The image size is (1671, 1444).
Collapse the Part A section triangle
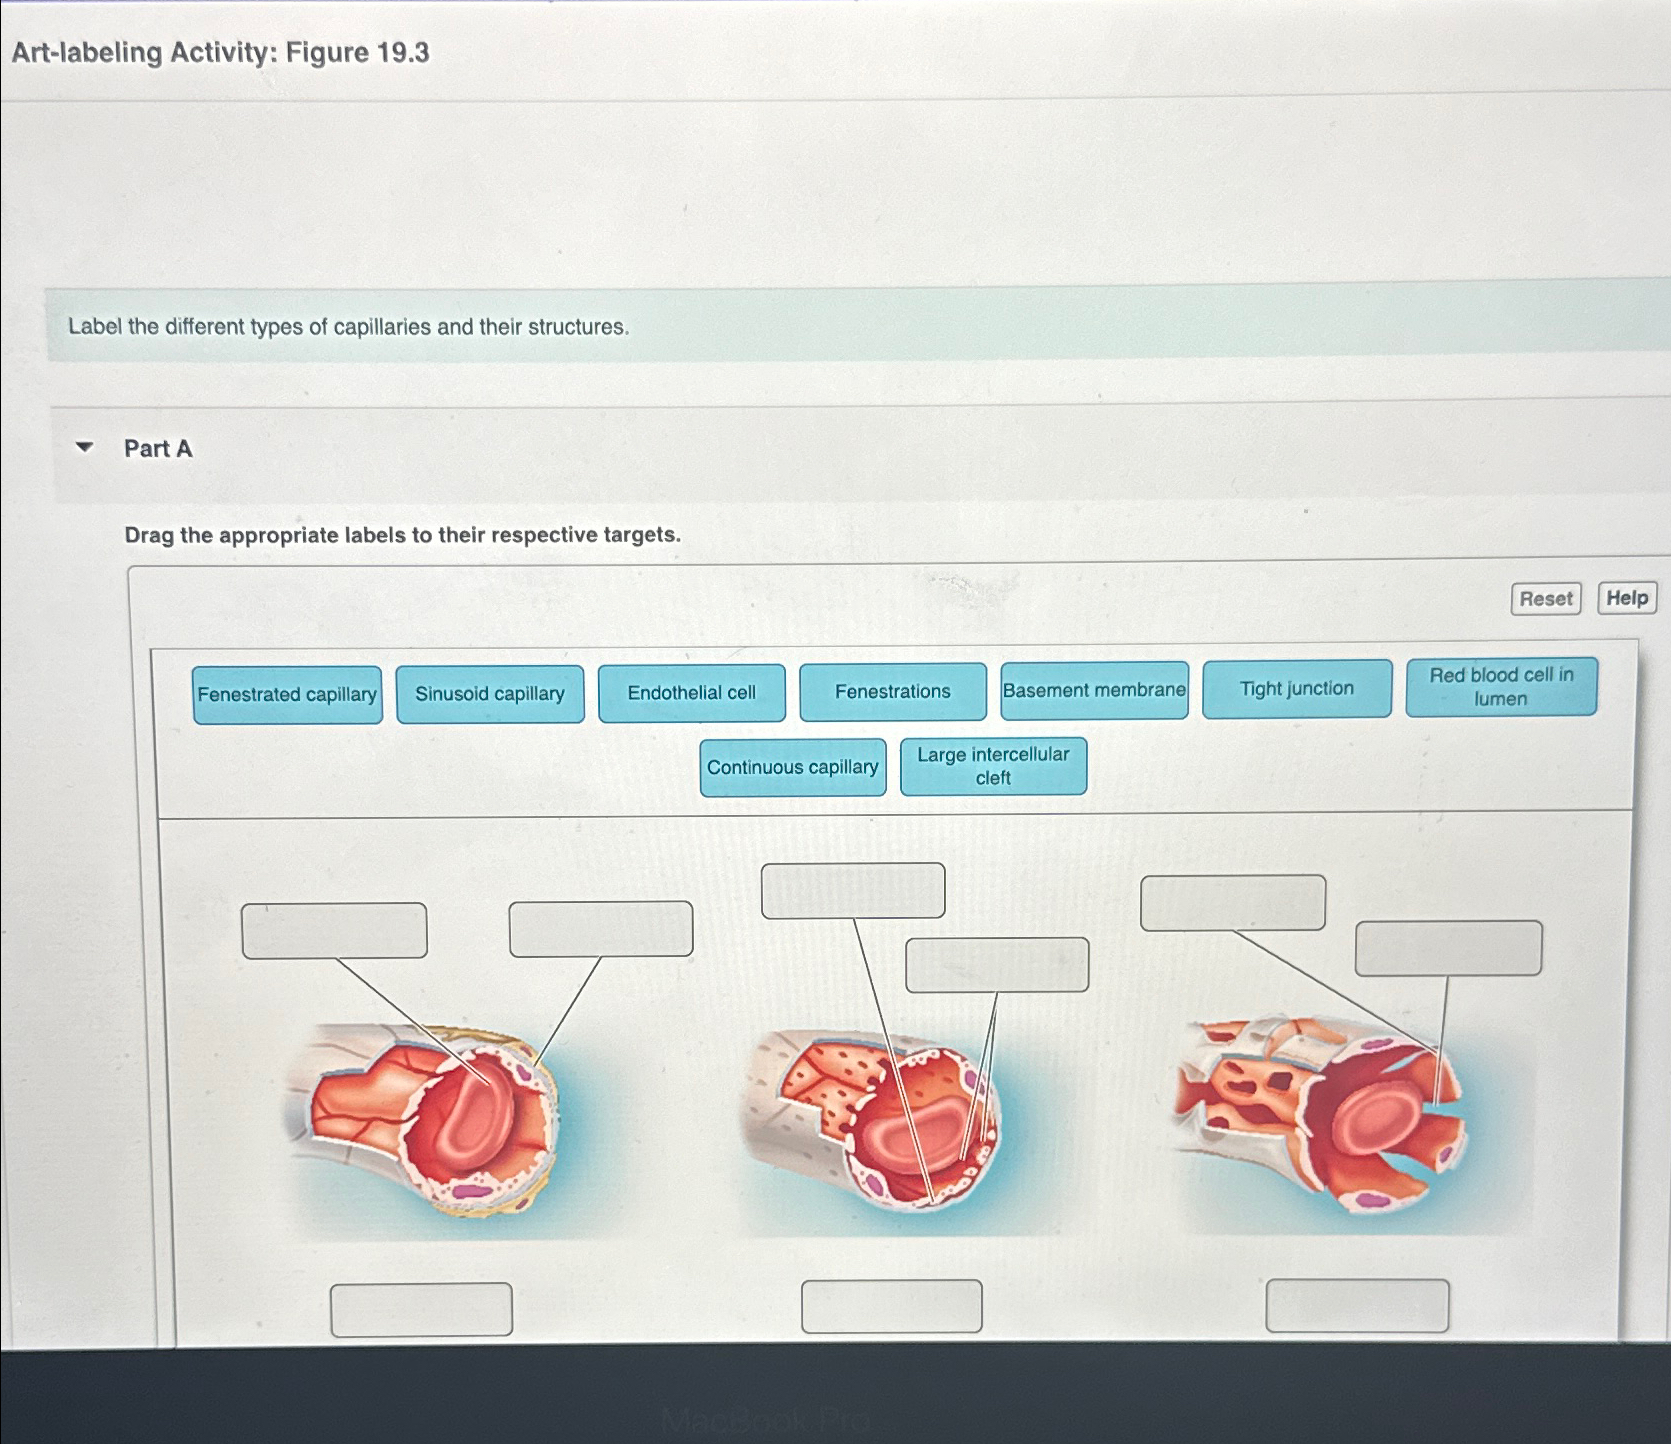tap(85, 447)
